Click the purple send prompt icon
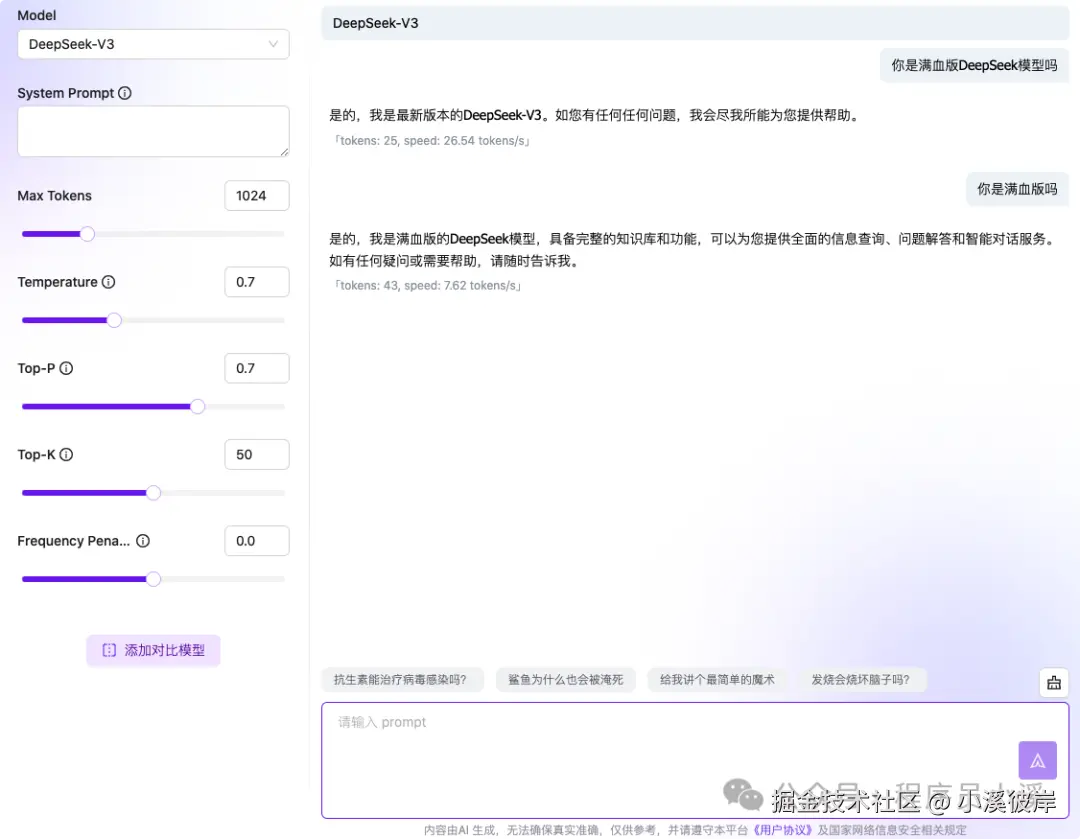Screen dimensions: 1080x839 coord(1037,760)
